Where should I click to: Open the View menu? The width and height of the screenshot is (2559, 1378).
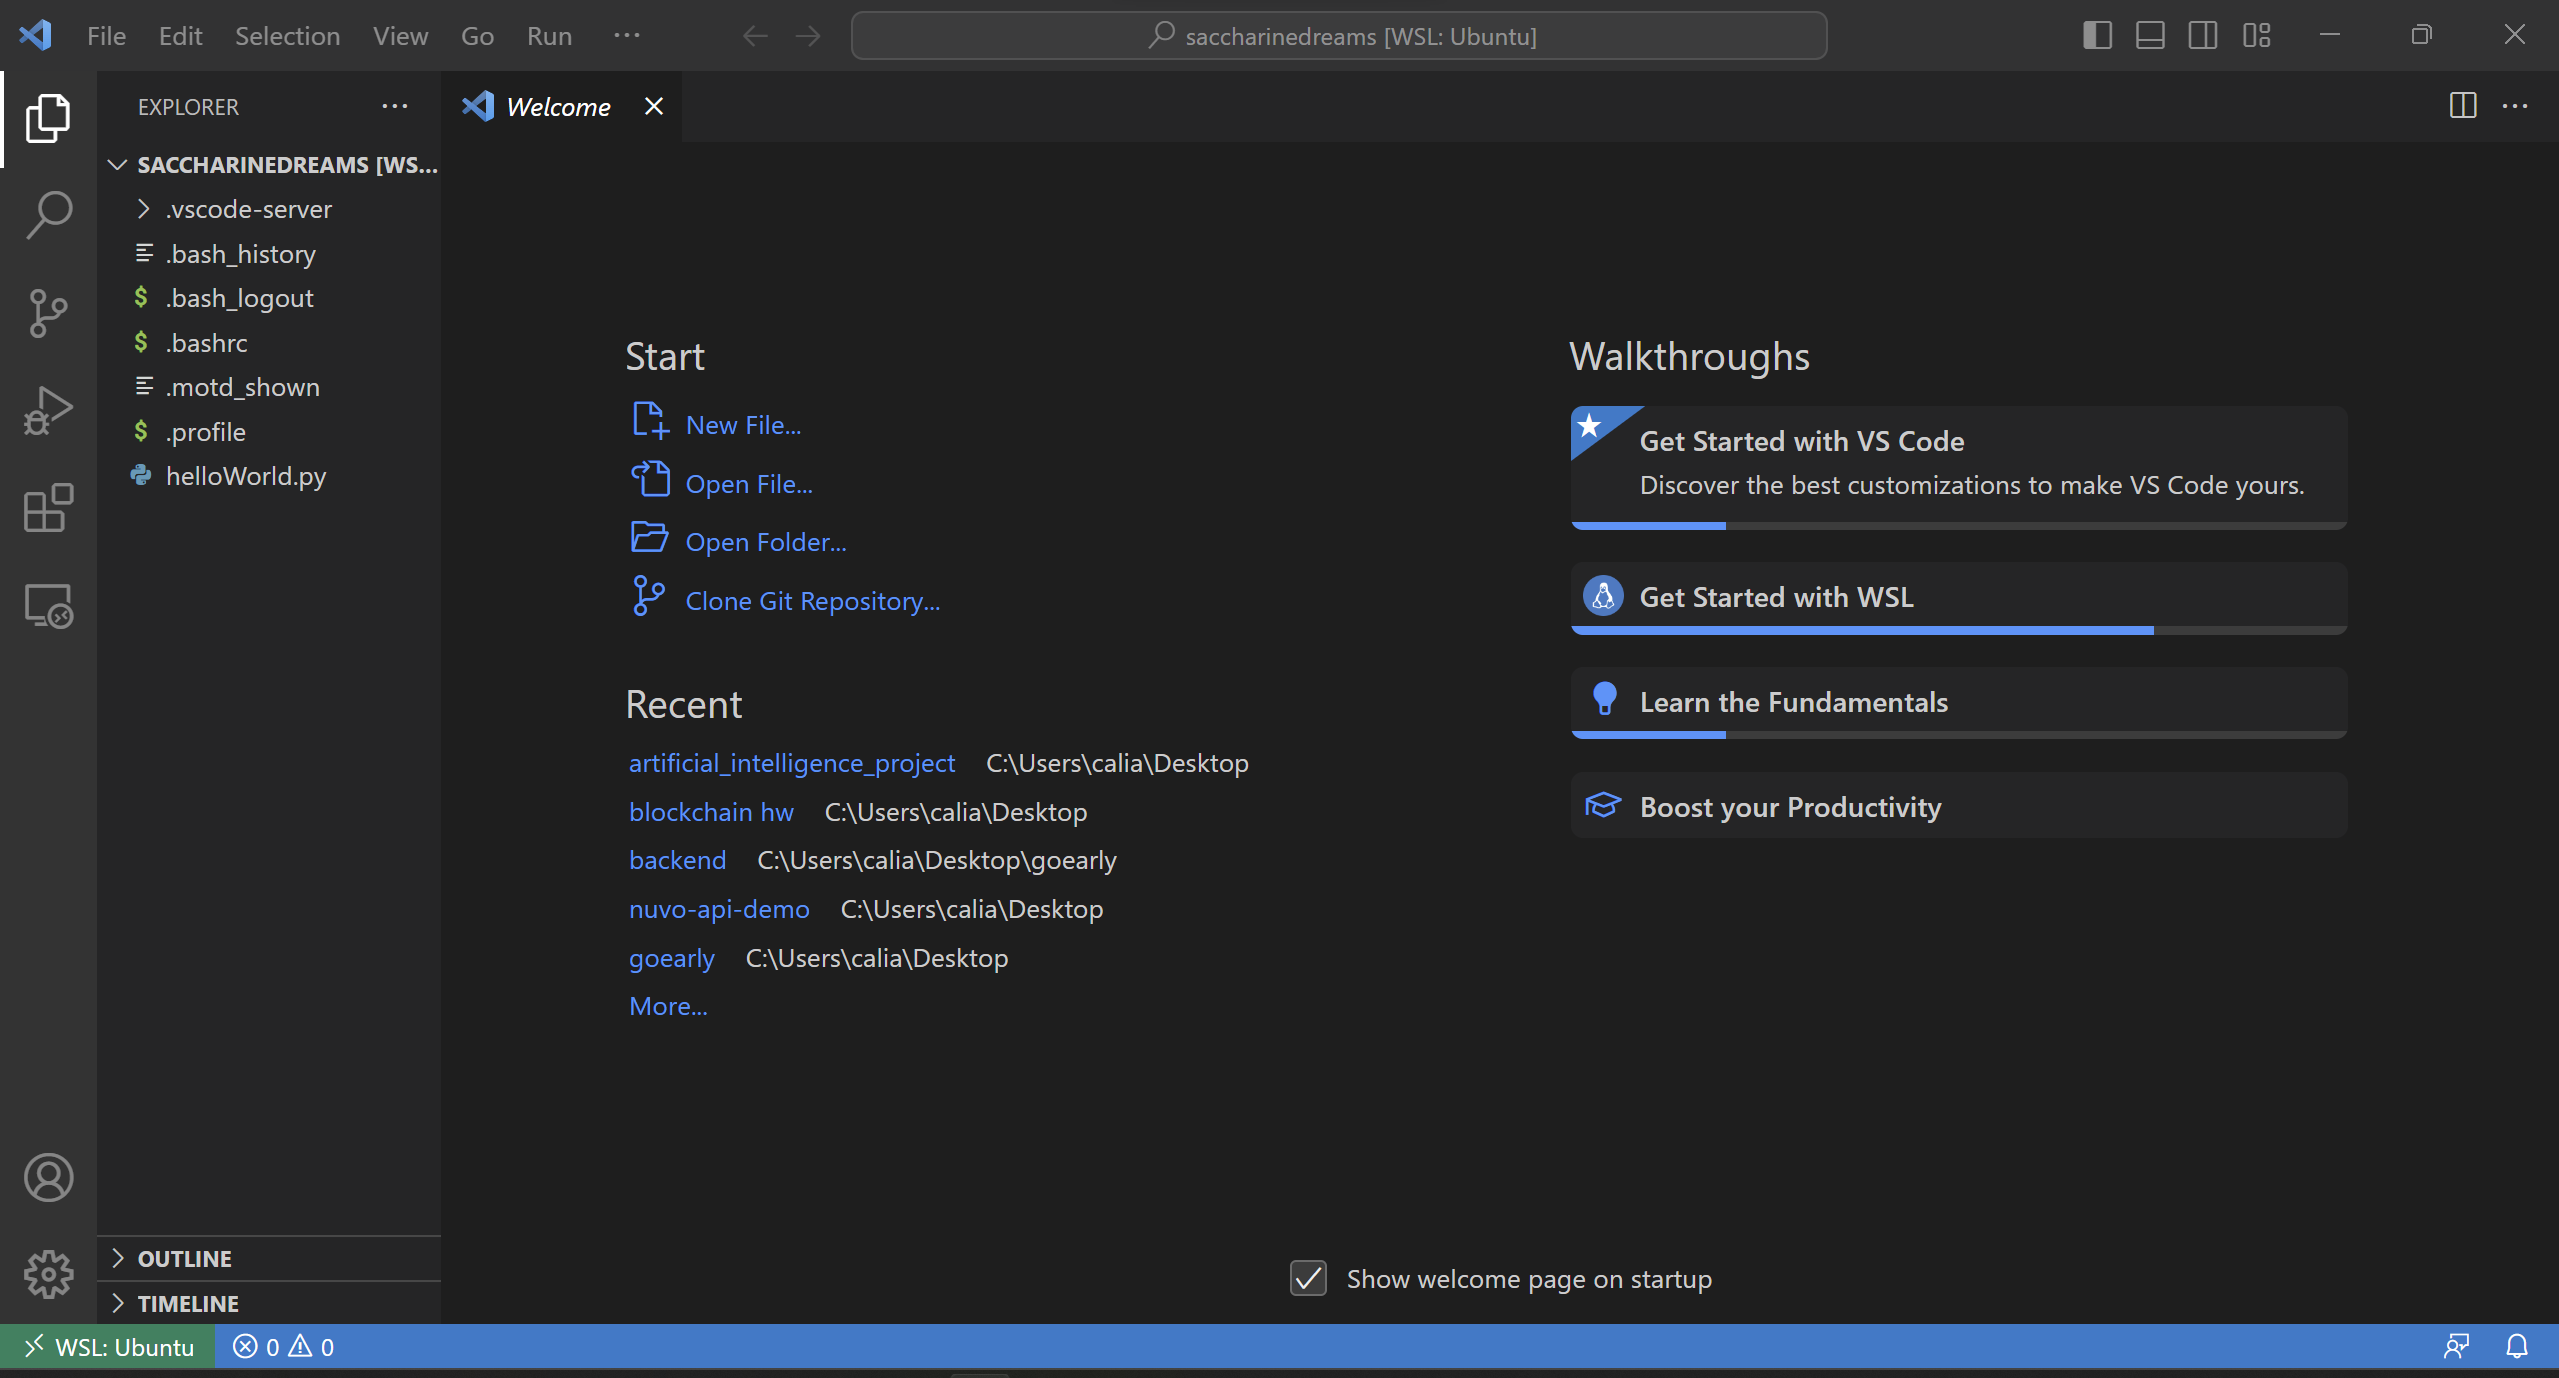[x=400, y=36]
